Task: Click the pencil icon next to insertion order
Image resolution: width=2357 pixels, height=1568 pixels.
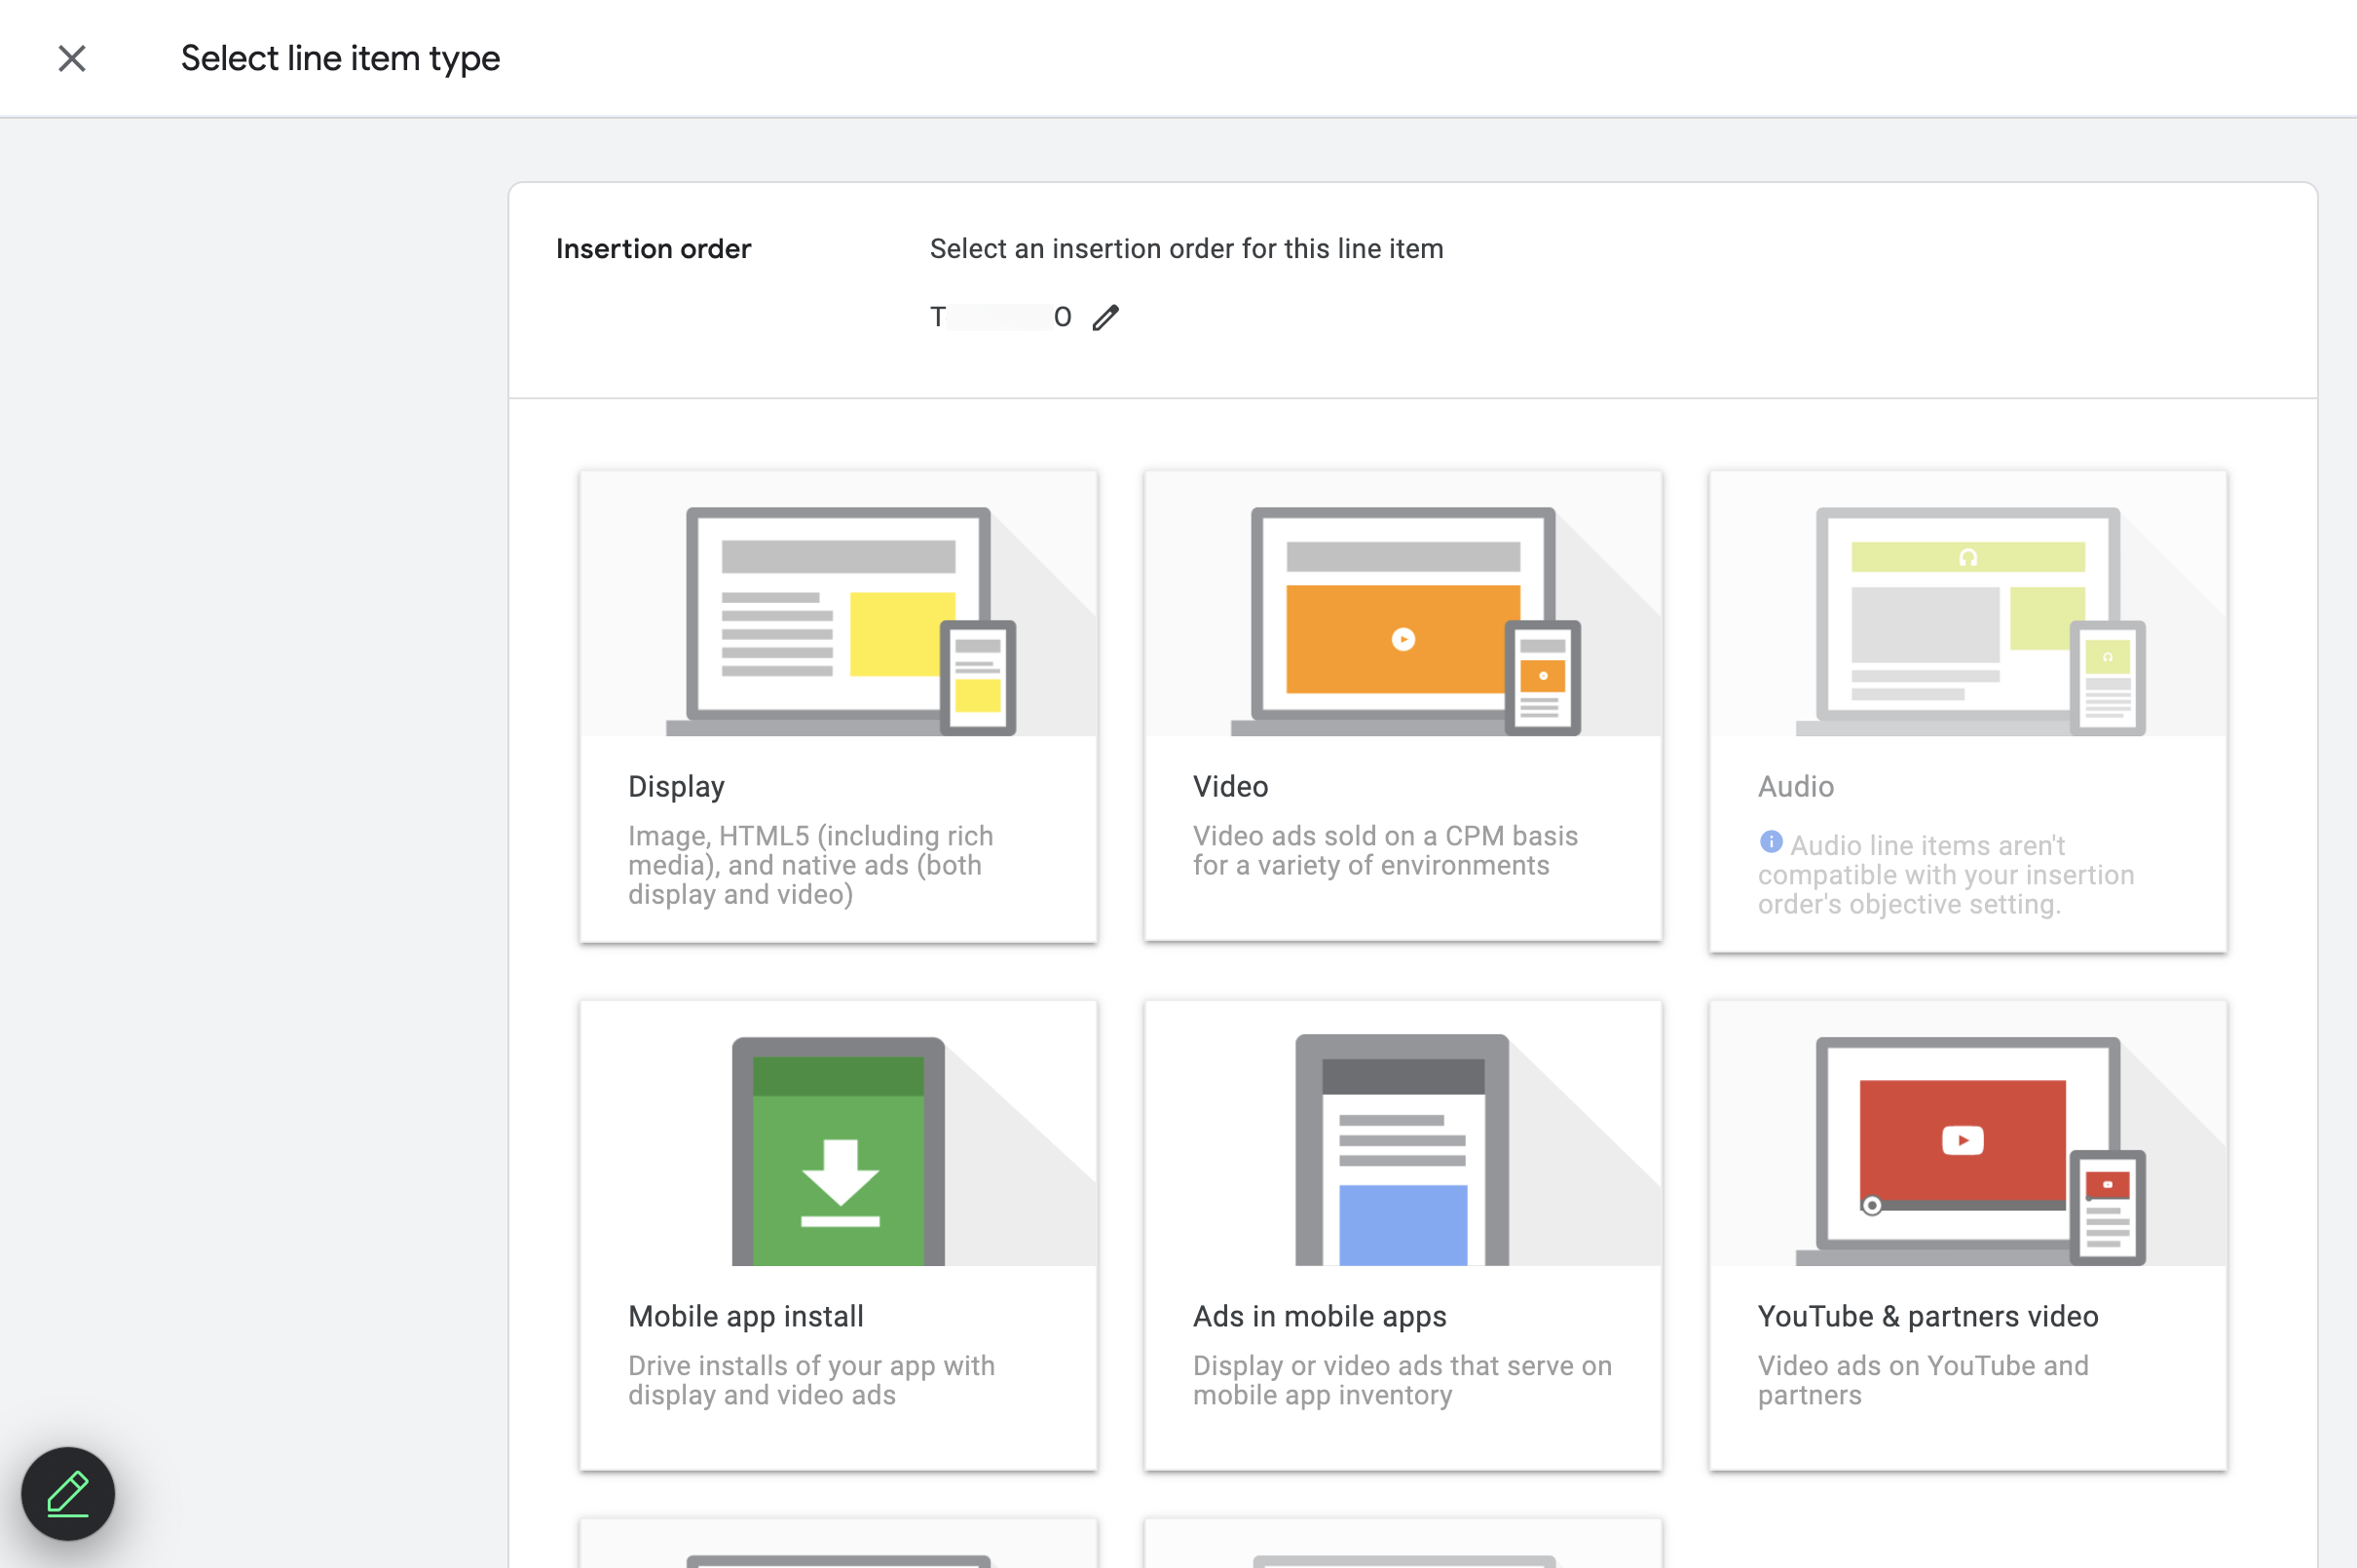Action: coord(1105,318)
